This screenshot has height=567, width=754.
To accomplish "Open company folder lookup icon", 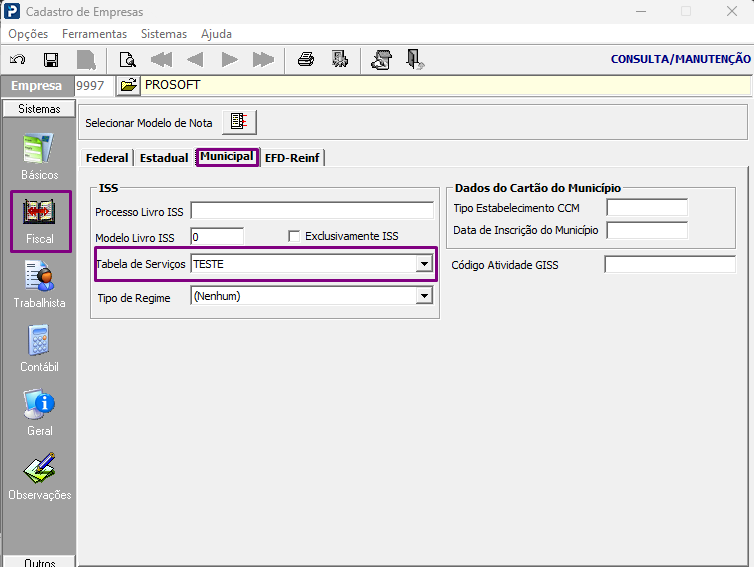I will pos(128,86).
